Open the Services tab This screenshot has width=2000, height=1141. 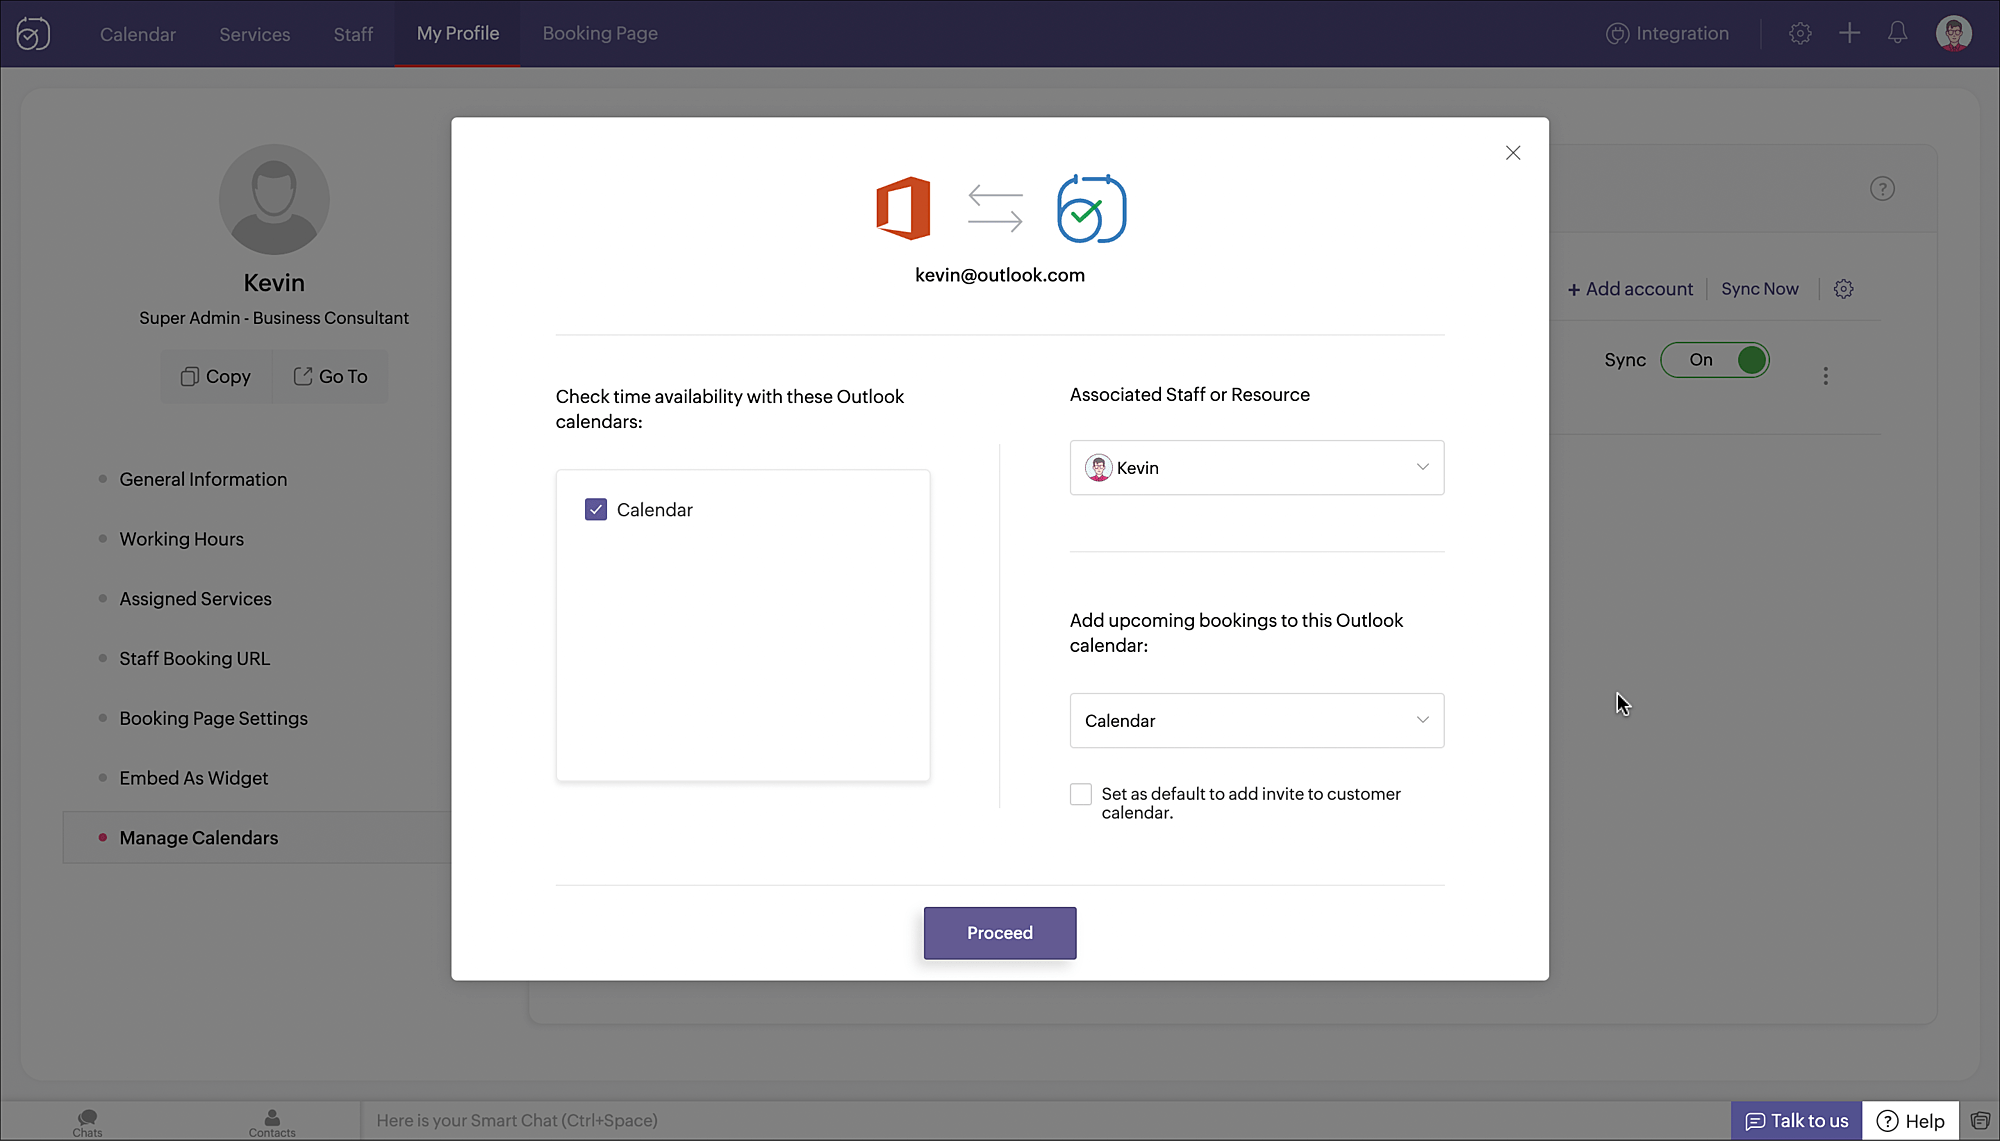[254, 34]
